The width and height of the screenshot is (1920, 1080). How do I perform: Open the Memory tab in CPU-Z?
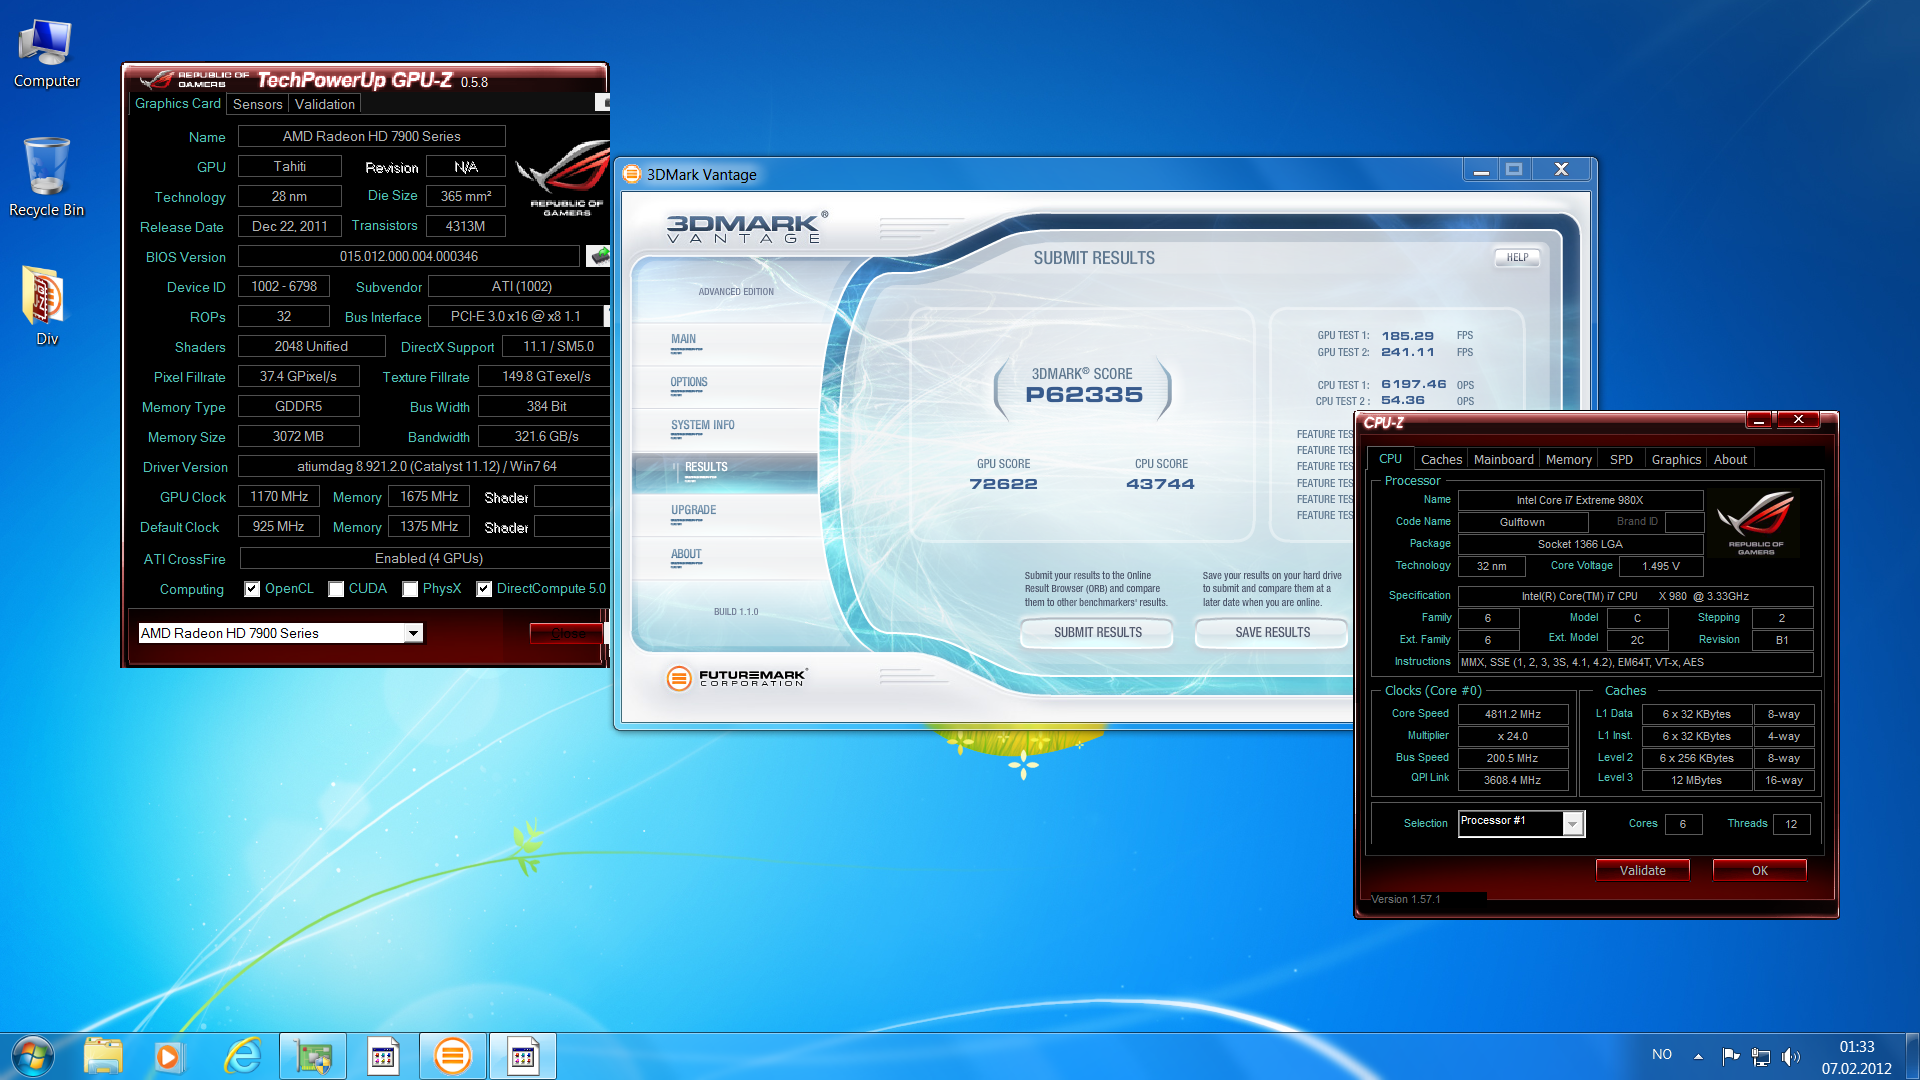coord(1568,459)
